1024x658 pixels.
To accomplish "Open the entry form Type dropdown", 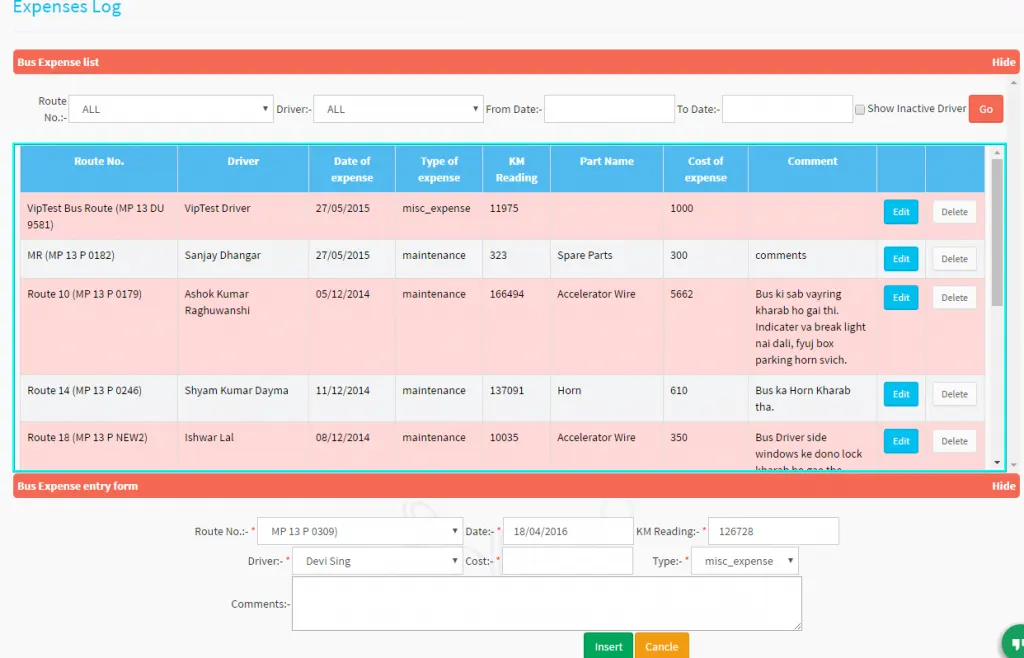I will (x=745, y=561).
